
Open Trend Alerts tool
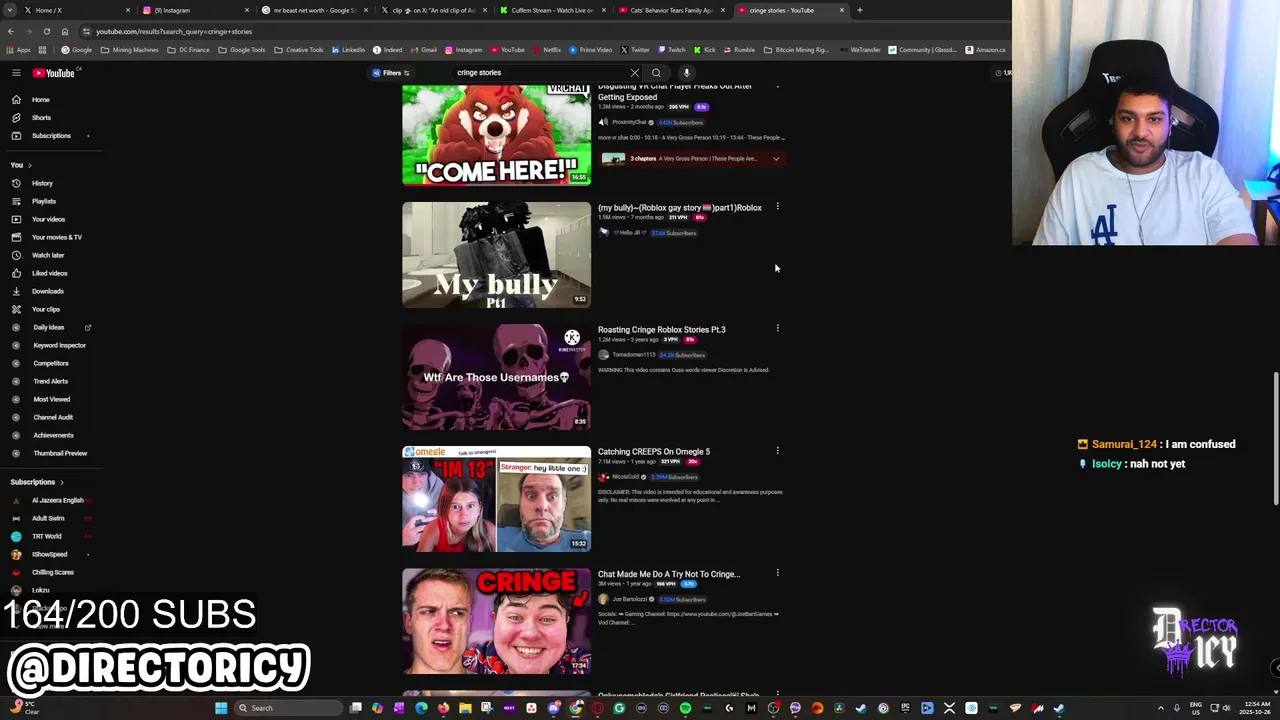[x=50, y=381]
